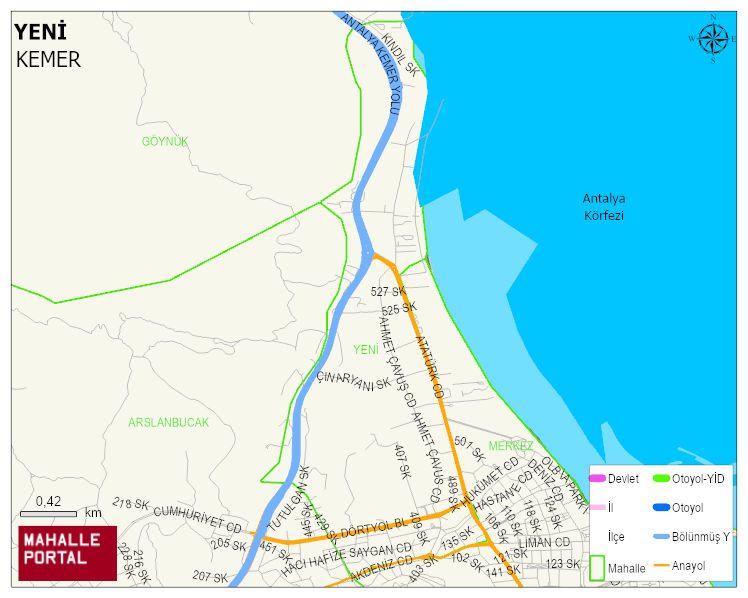This screenshot has height=598, width=748.
Task: Click the green Mahalle boundary legend box
Action: (597, 567)
